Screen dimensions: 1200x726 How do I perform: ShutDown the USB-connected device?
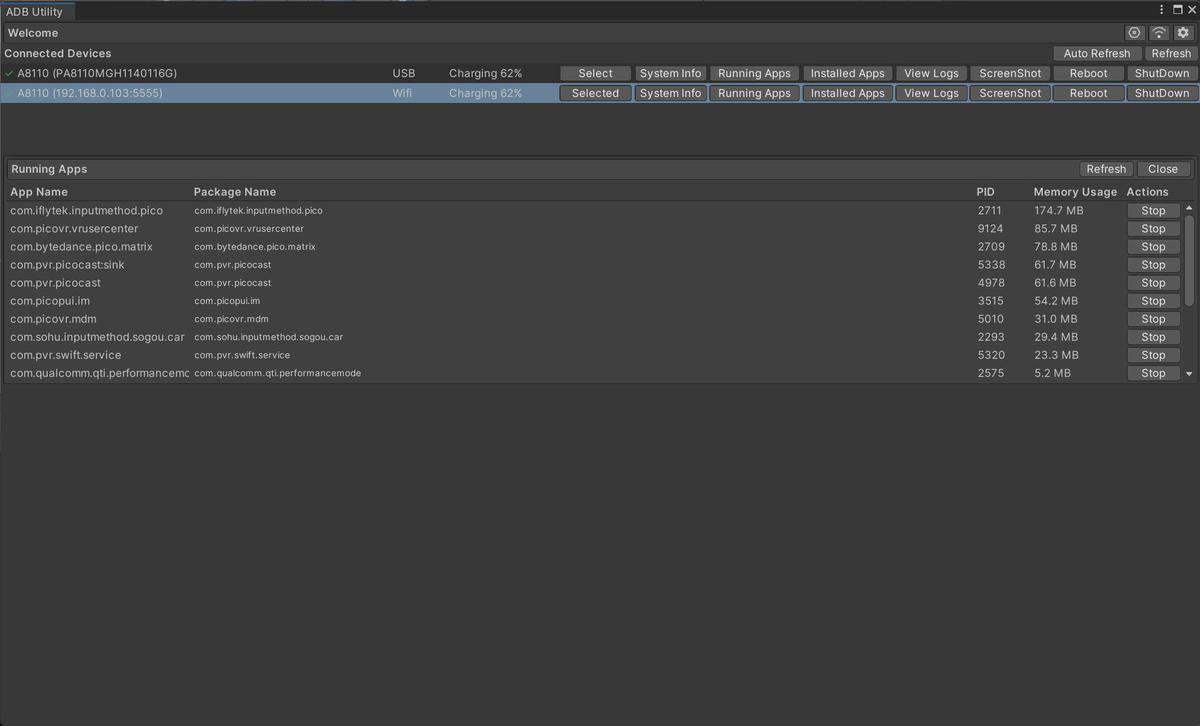[1162, 73]
